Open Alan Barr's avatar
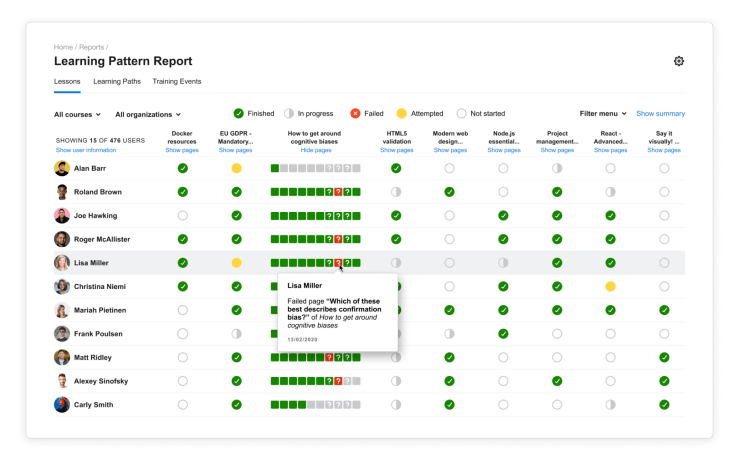Screen dimensions: 739x464 click(x=62, y=168)
